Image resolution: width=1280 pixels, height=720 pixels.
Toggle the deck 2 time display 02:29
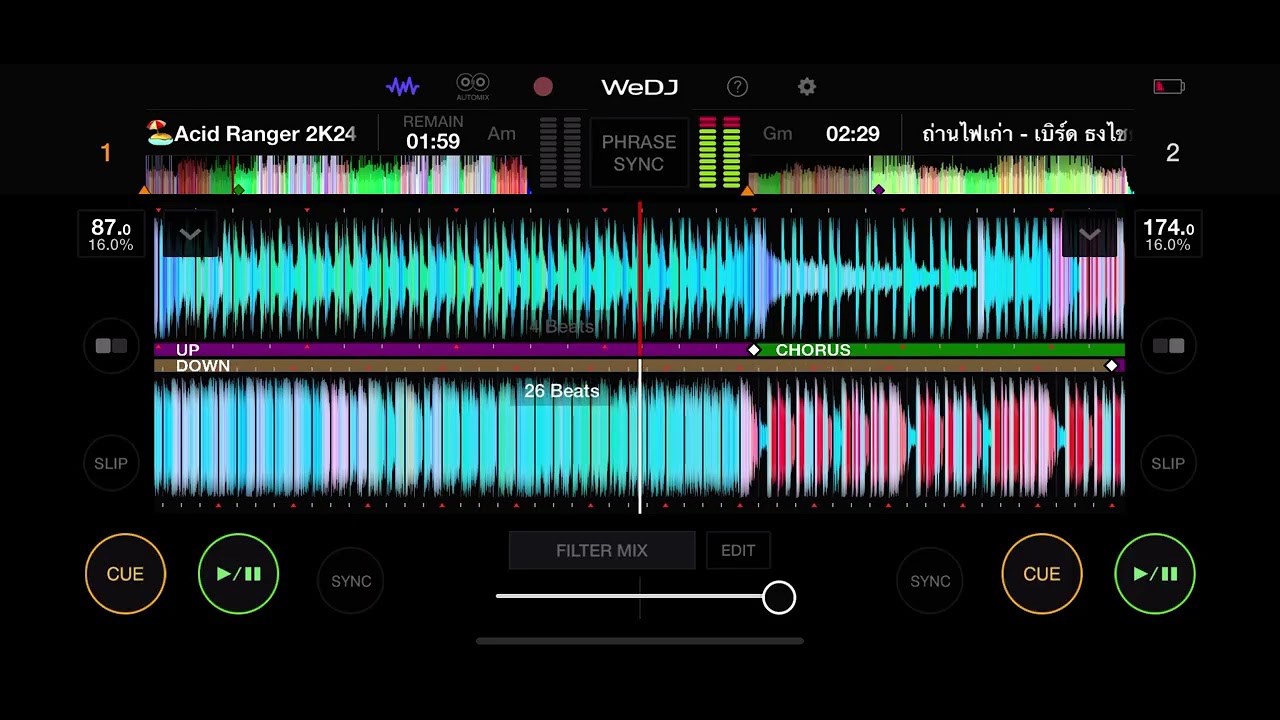(x=853, y=134)
